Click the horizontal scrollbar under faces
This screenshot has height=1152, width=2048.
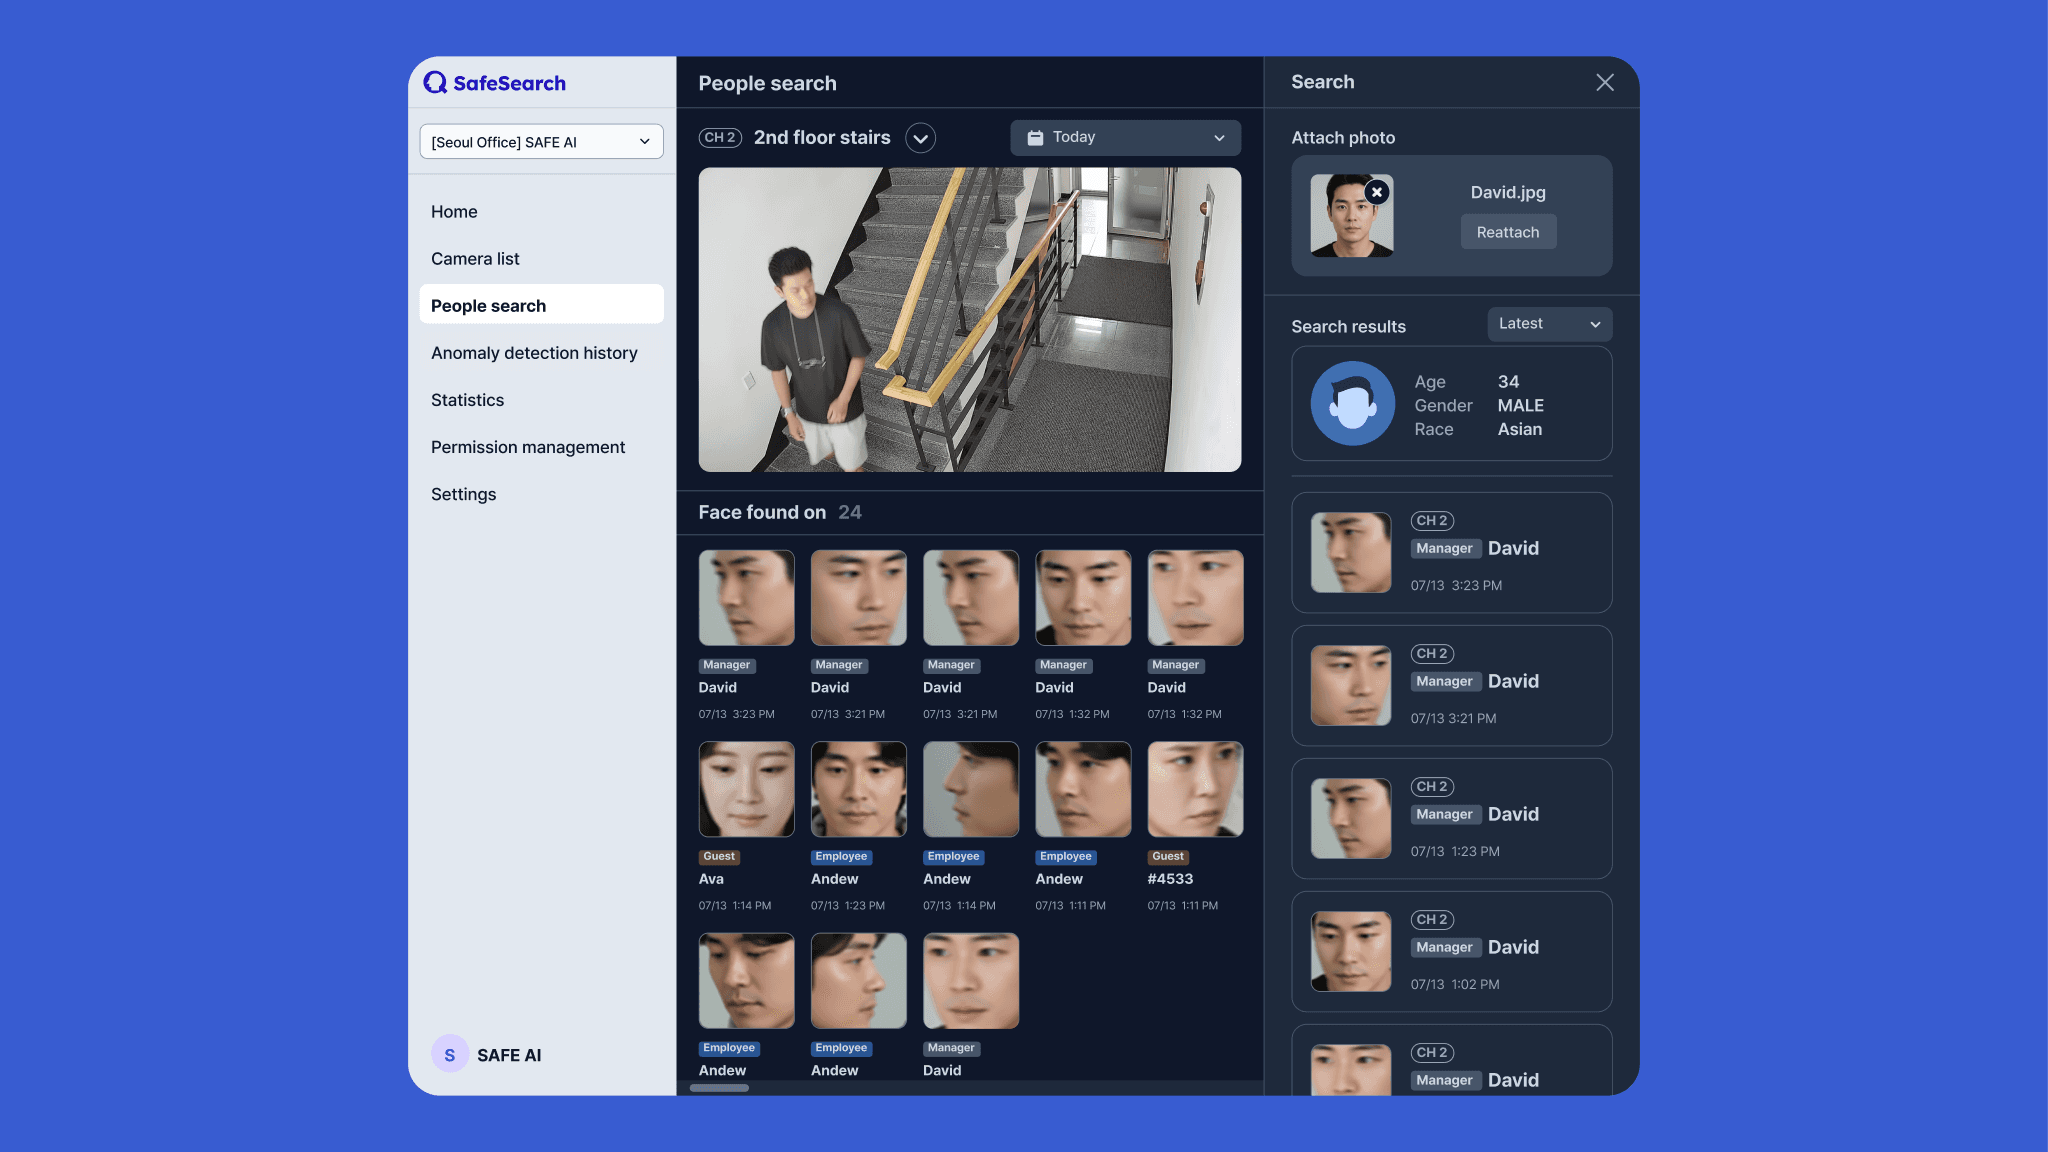click(719, 1088)
